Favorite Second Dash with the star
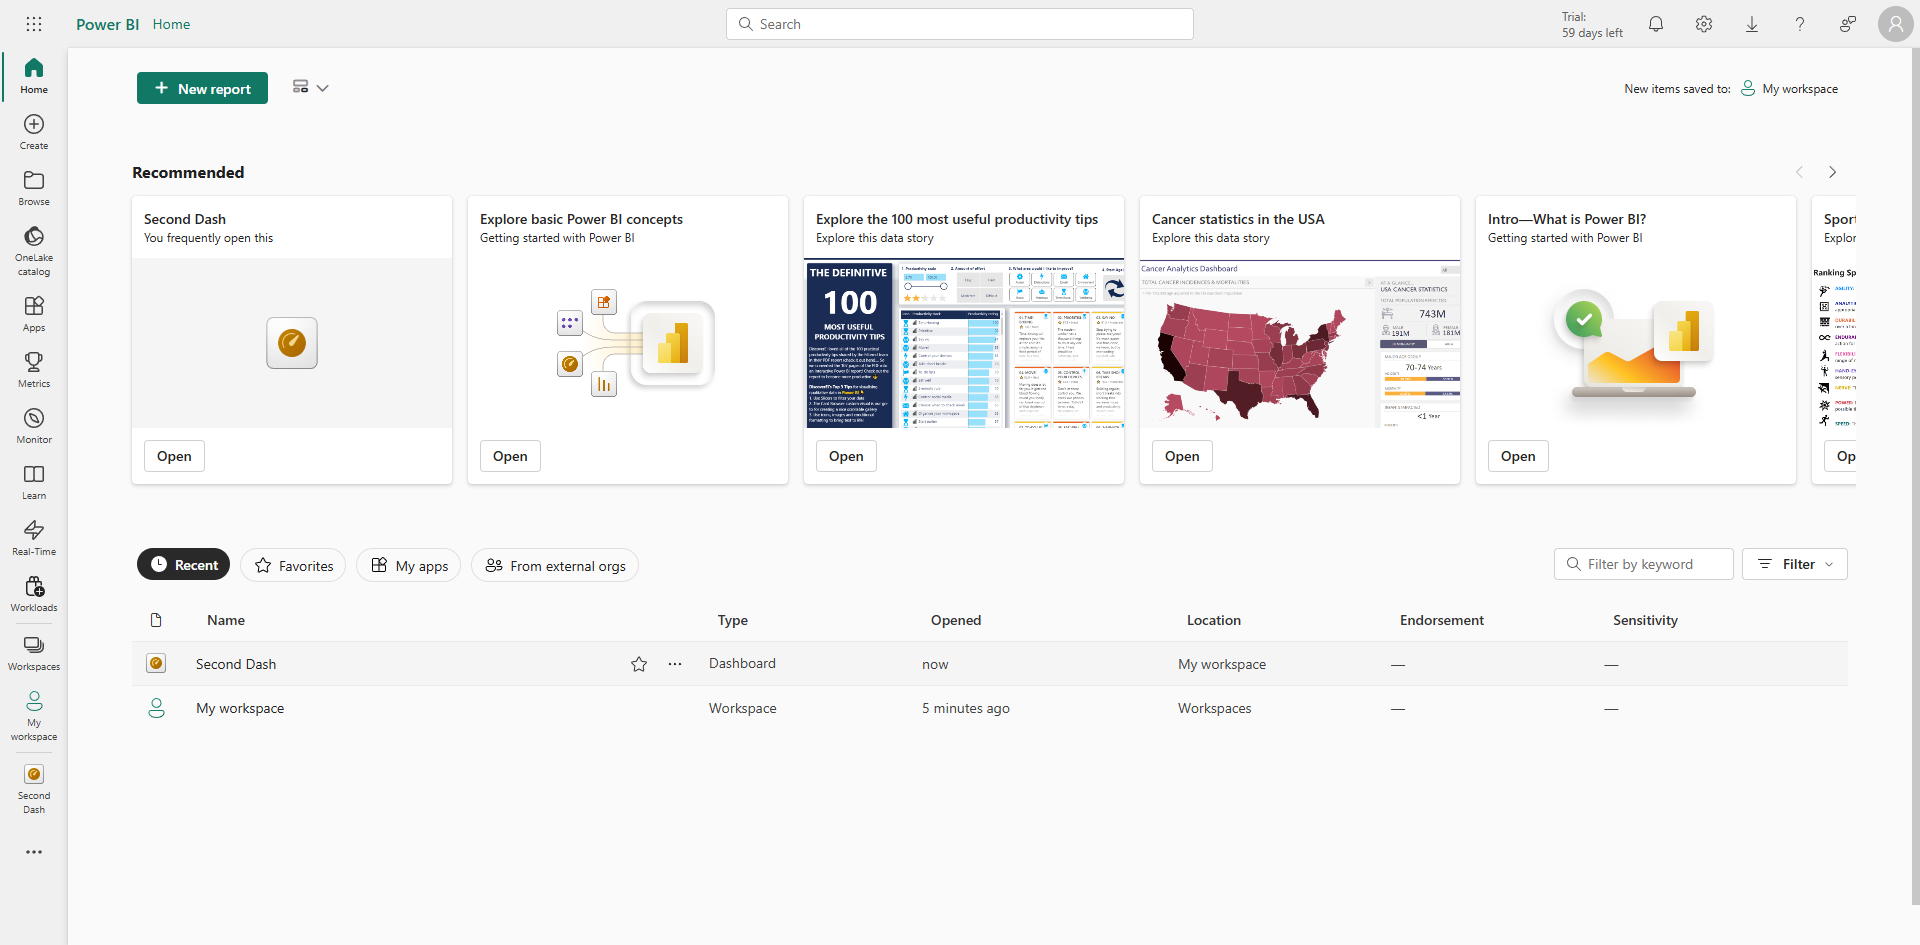The image size is (1920, 945). click(639, 664)
